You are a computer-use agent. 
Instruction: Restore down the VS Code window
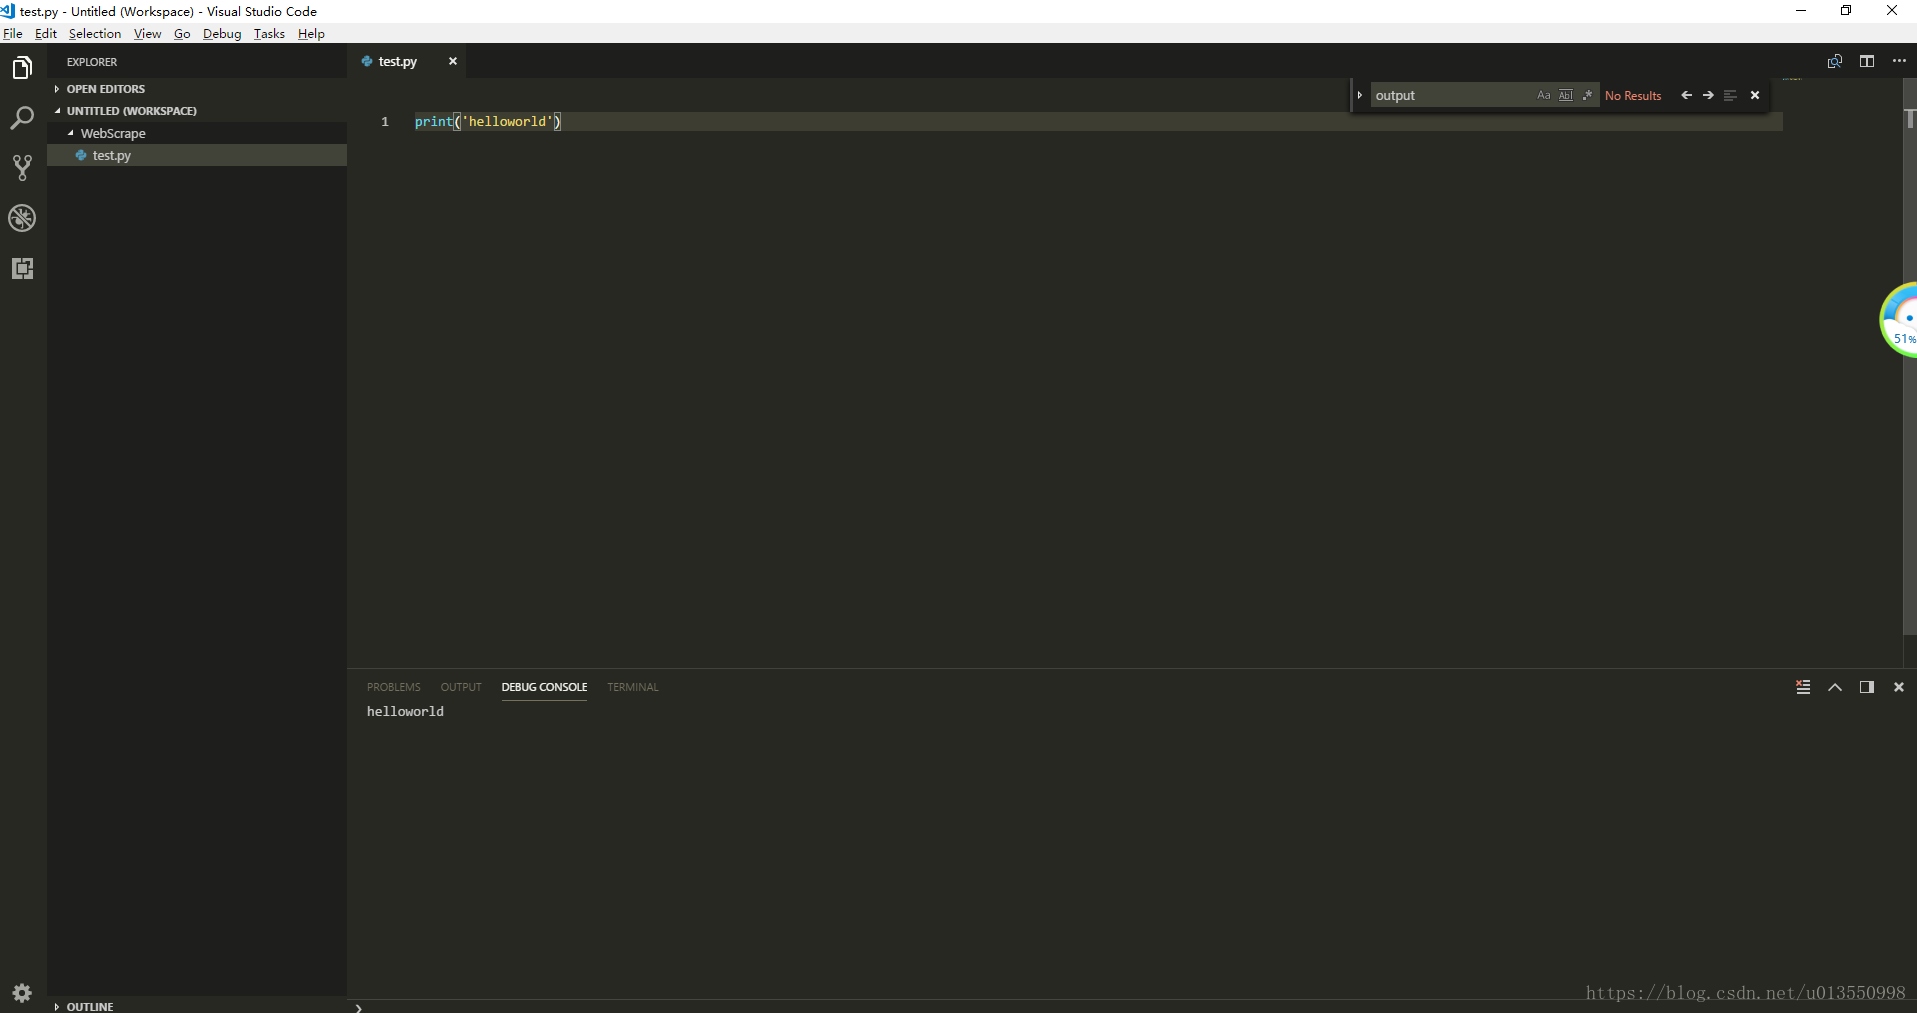click(1846, 11)
